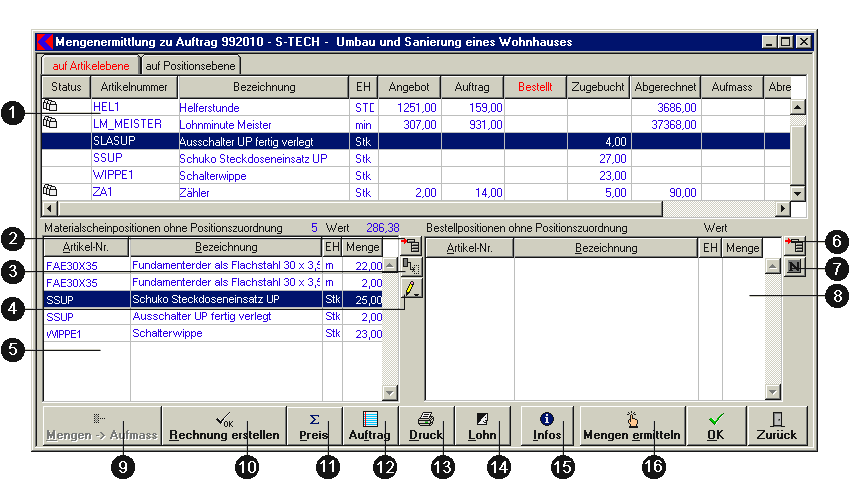Screen dimensions: 850x482
Task: Click the Auftrag document button
Action: click(370, 425)
